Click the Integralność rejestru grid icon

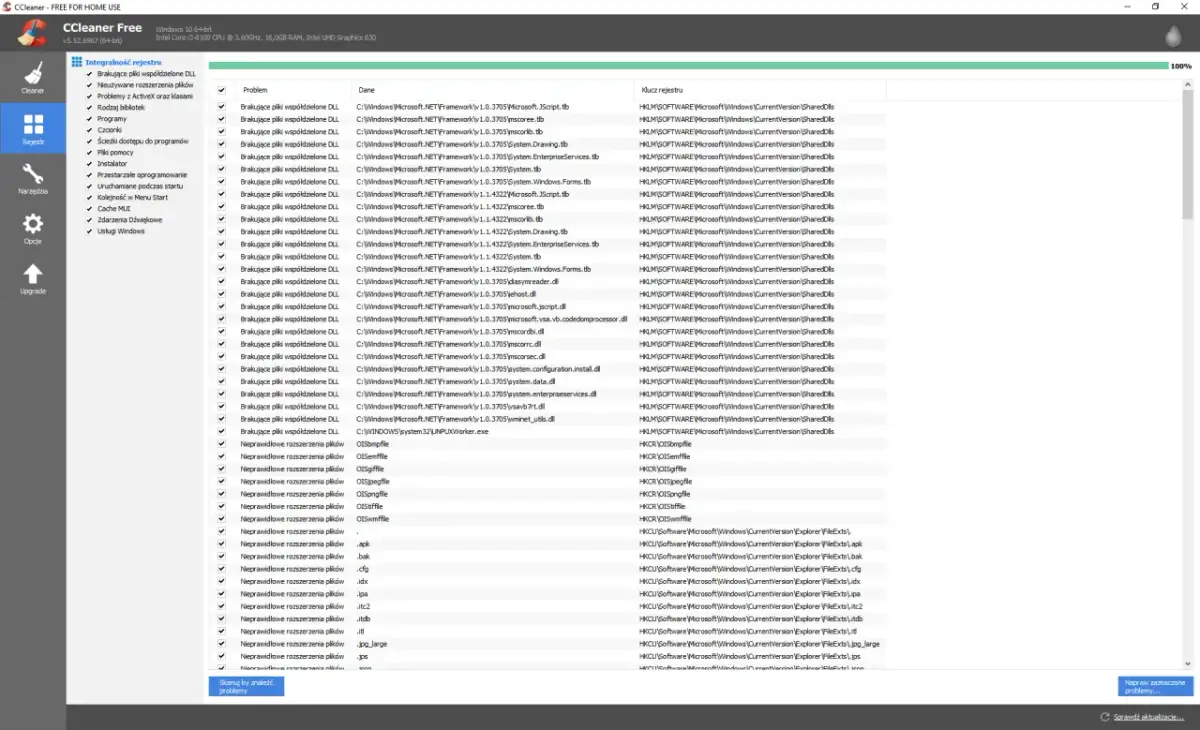coord(78,61)
